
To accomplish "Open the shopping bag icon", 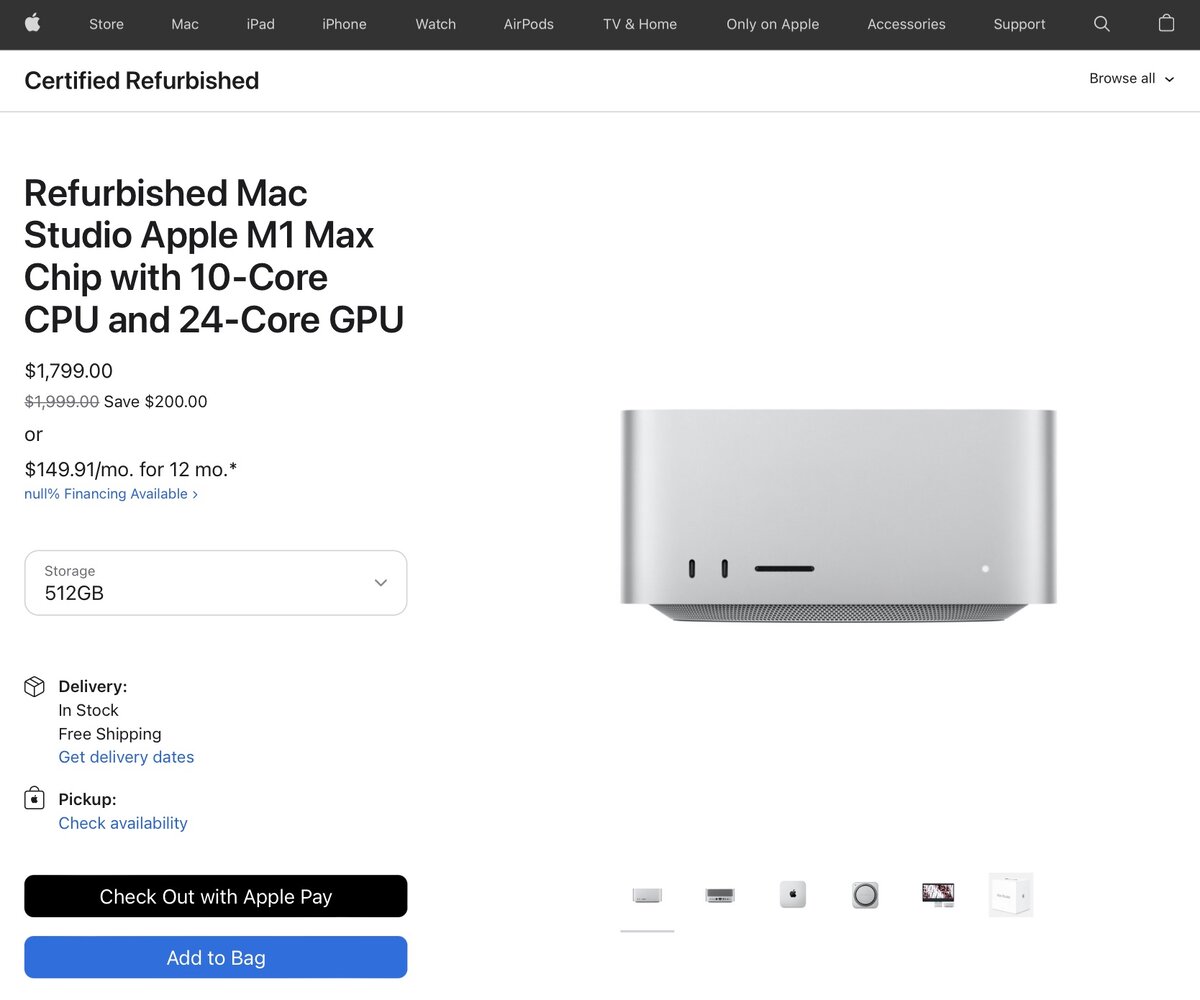I will pos(1166,23).
